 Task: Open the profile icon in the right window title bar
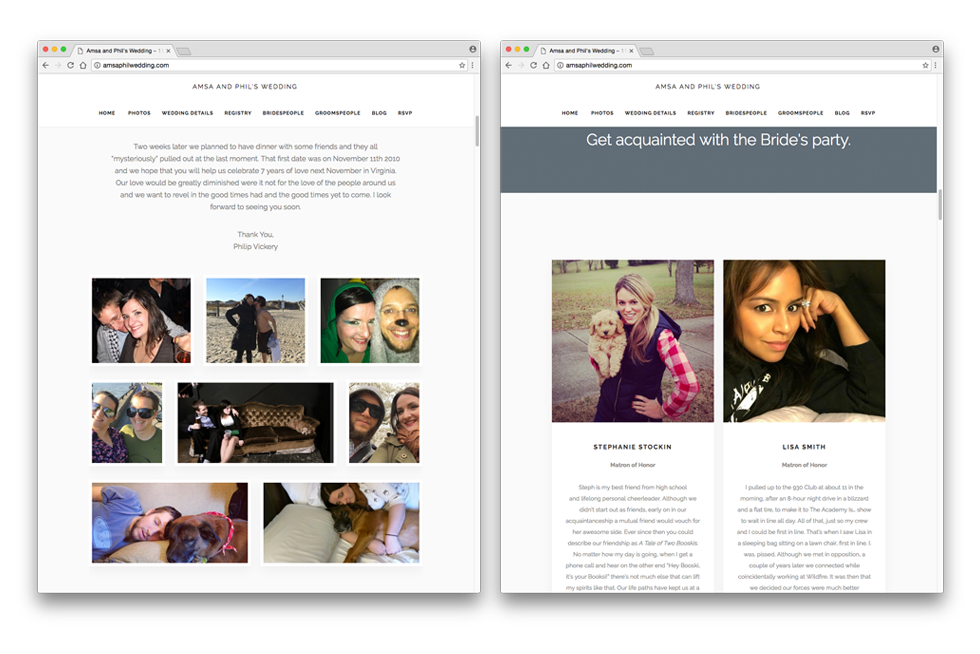936,49
